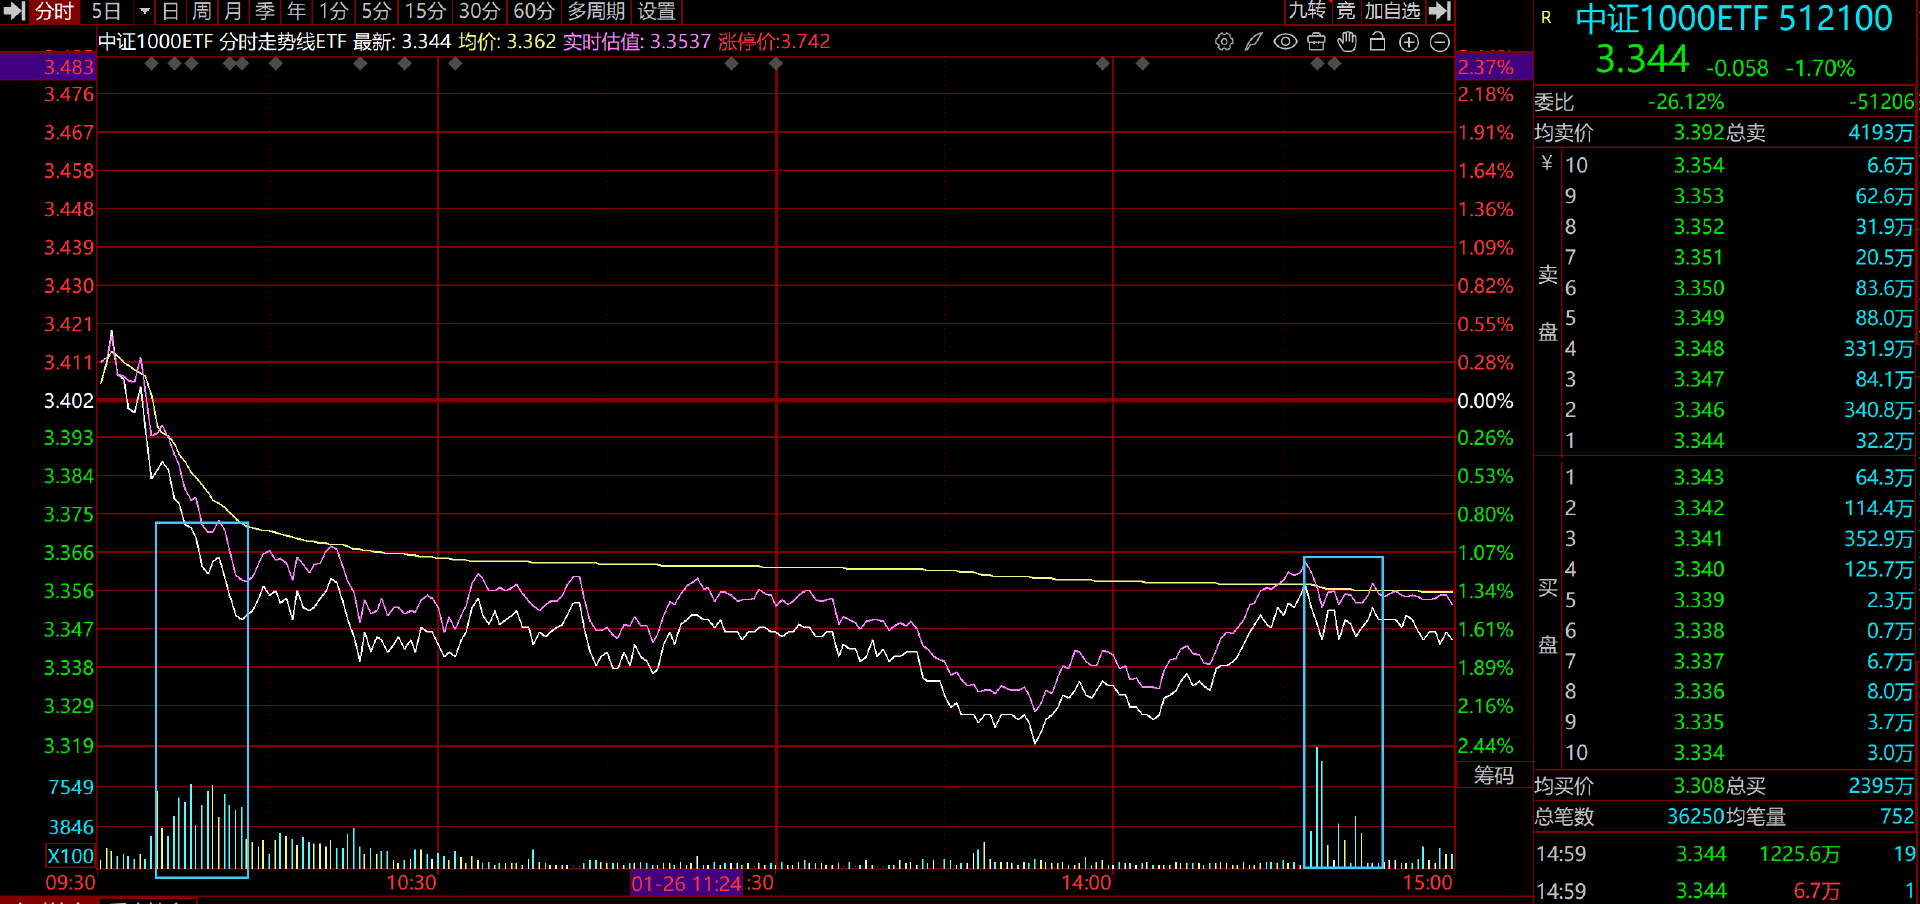Open the 多周期 multi-period view
The width and height of the screenshot is (1920, 904).
[x=596, y=11]
